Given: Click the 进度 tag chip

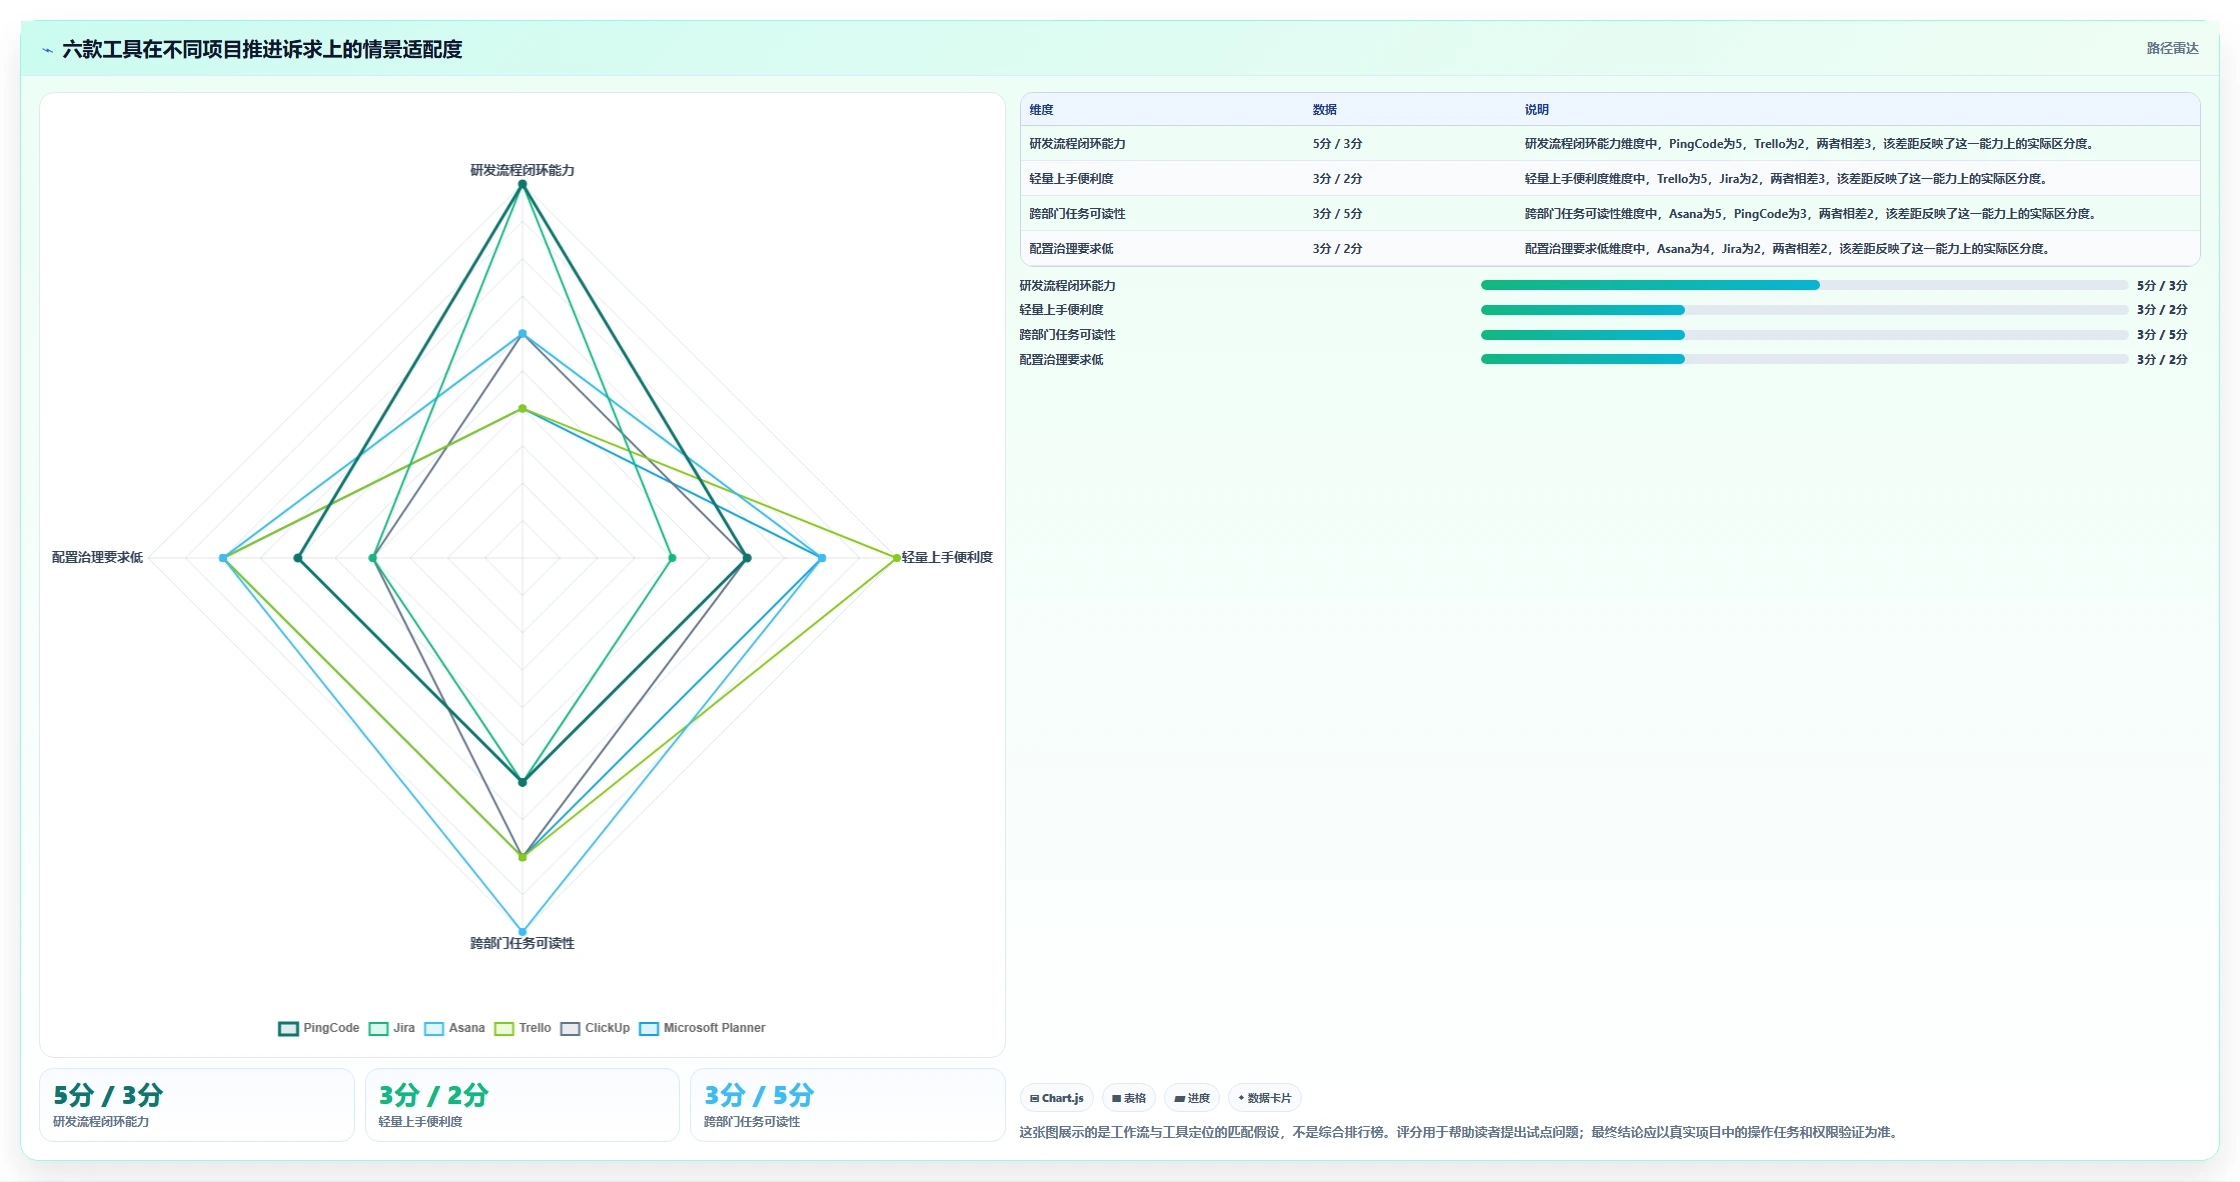Looking at the screenshot, I should pos(1192,1098).
